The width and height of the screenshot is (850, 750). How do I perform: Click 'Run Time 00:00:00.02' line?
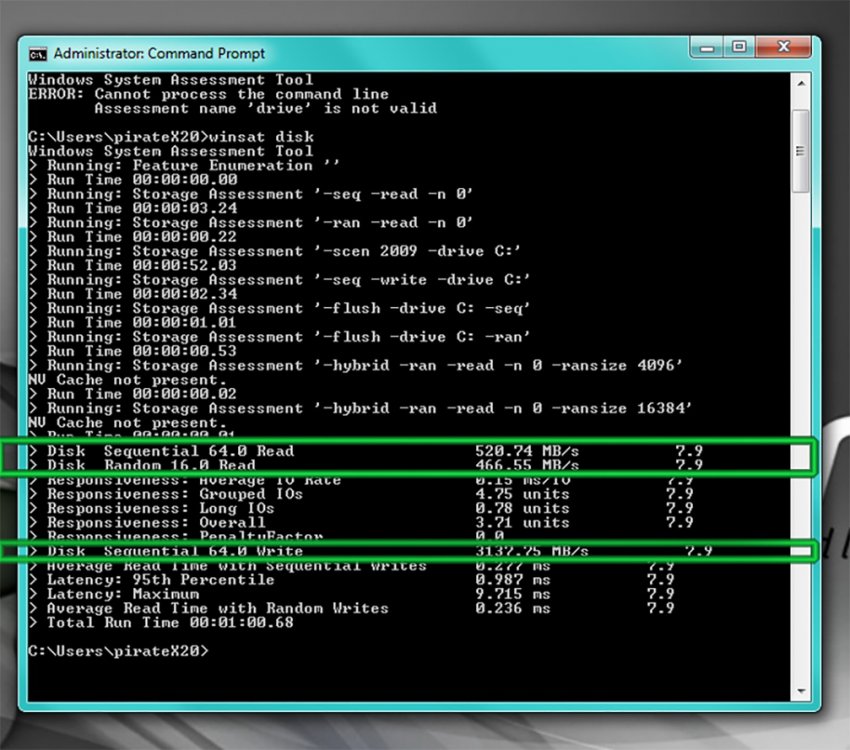133,393
